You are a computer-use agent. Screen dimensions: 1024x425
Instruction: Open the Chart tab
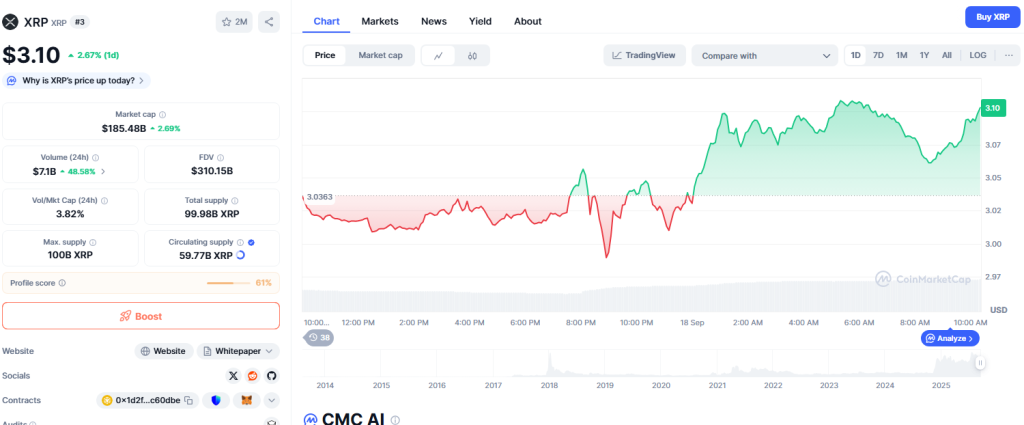(x=327, y=21)
